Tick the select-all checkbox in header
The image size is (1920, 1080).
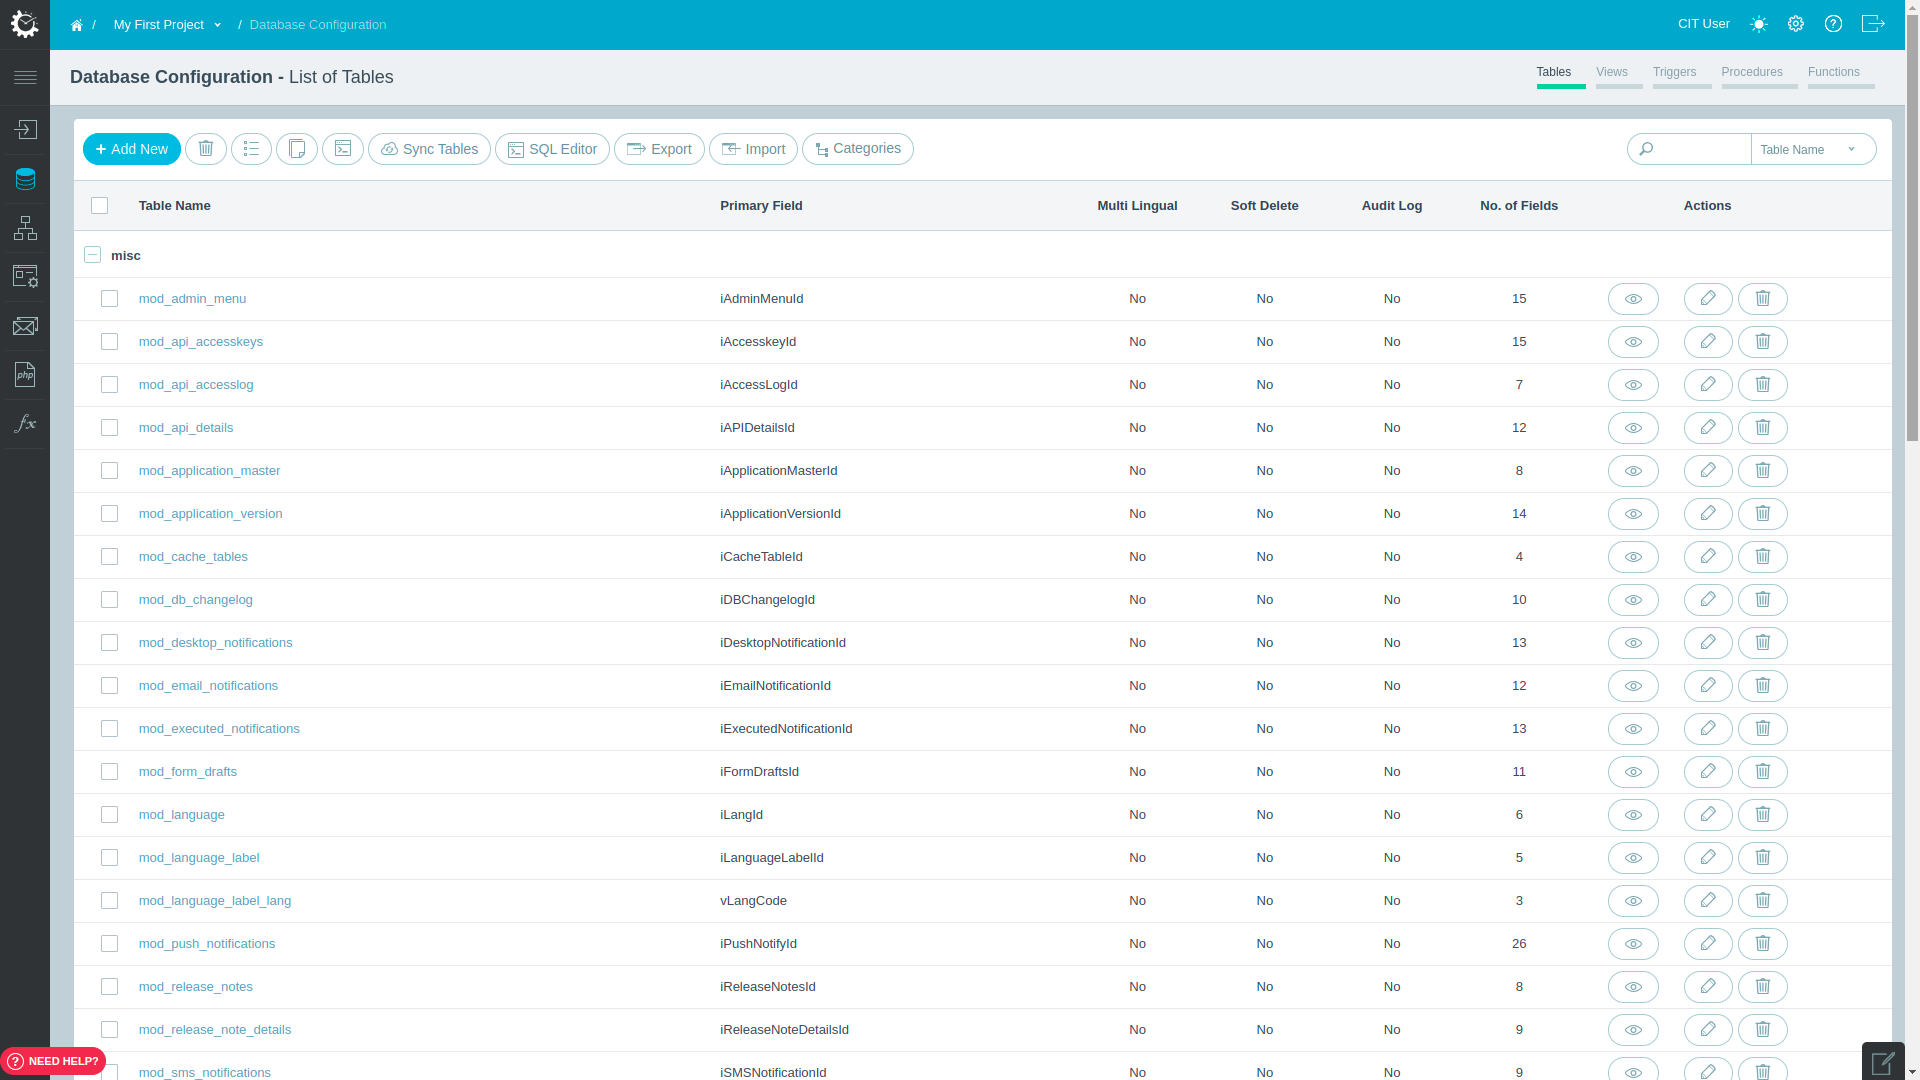[x=99, y=206]
